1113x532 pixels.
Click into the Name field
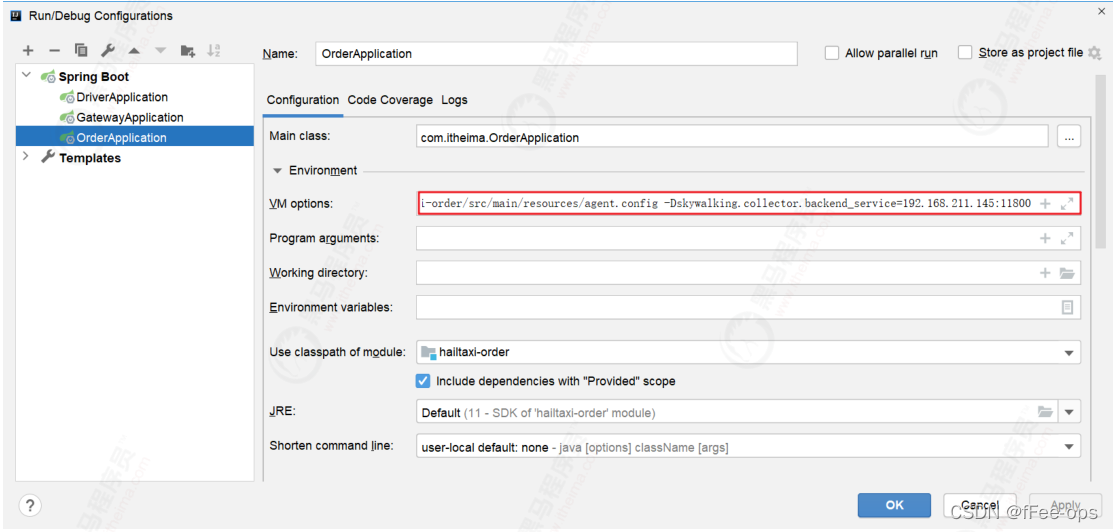pos(556,53)
